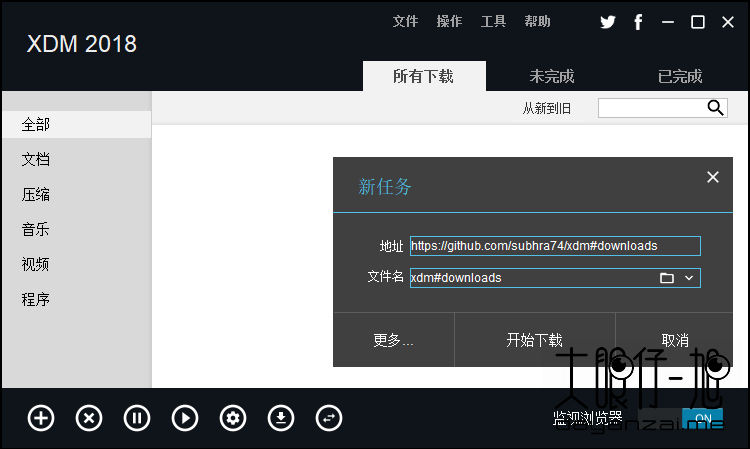Viewport: 750px width, 449px height.
Task: Open the 帮助 menu
Action: click(537, 22)
